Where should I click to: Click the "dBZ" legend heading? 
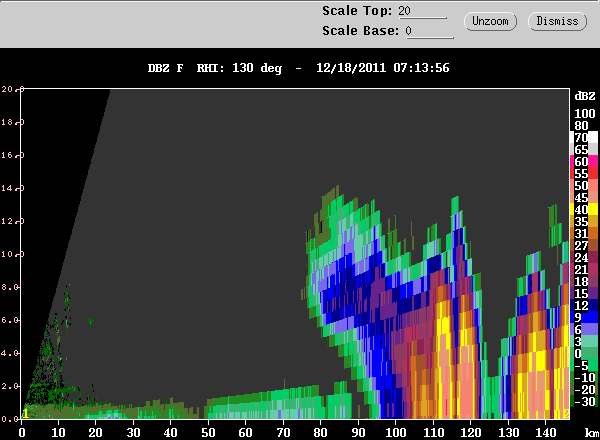[x=585, y=96]
